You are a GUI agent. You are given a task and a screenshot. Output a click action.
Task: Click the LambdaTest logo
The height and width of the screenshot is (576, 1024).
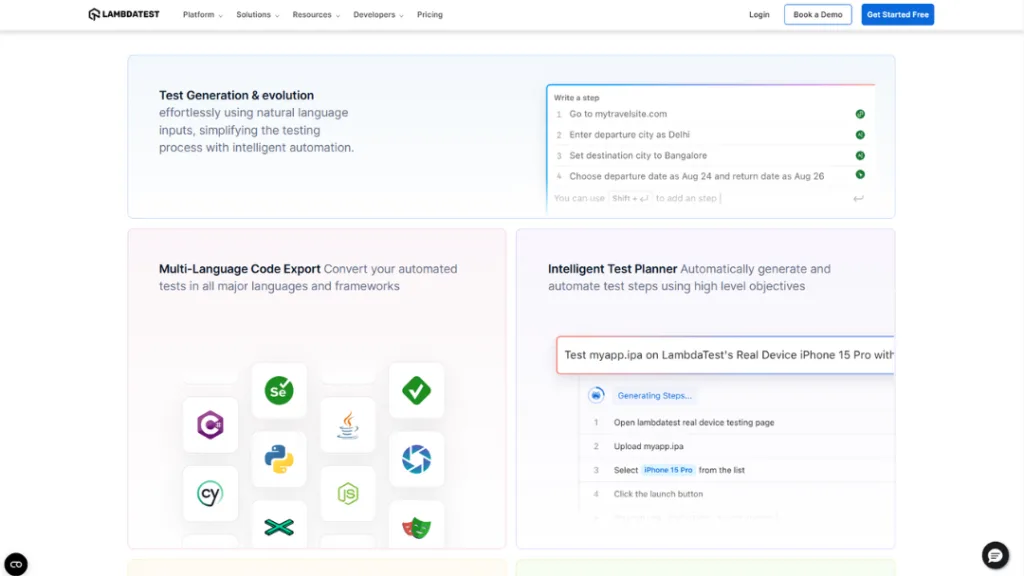tap(123, 14)
